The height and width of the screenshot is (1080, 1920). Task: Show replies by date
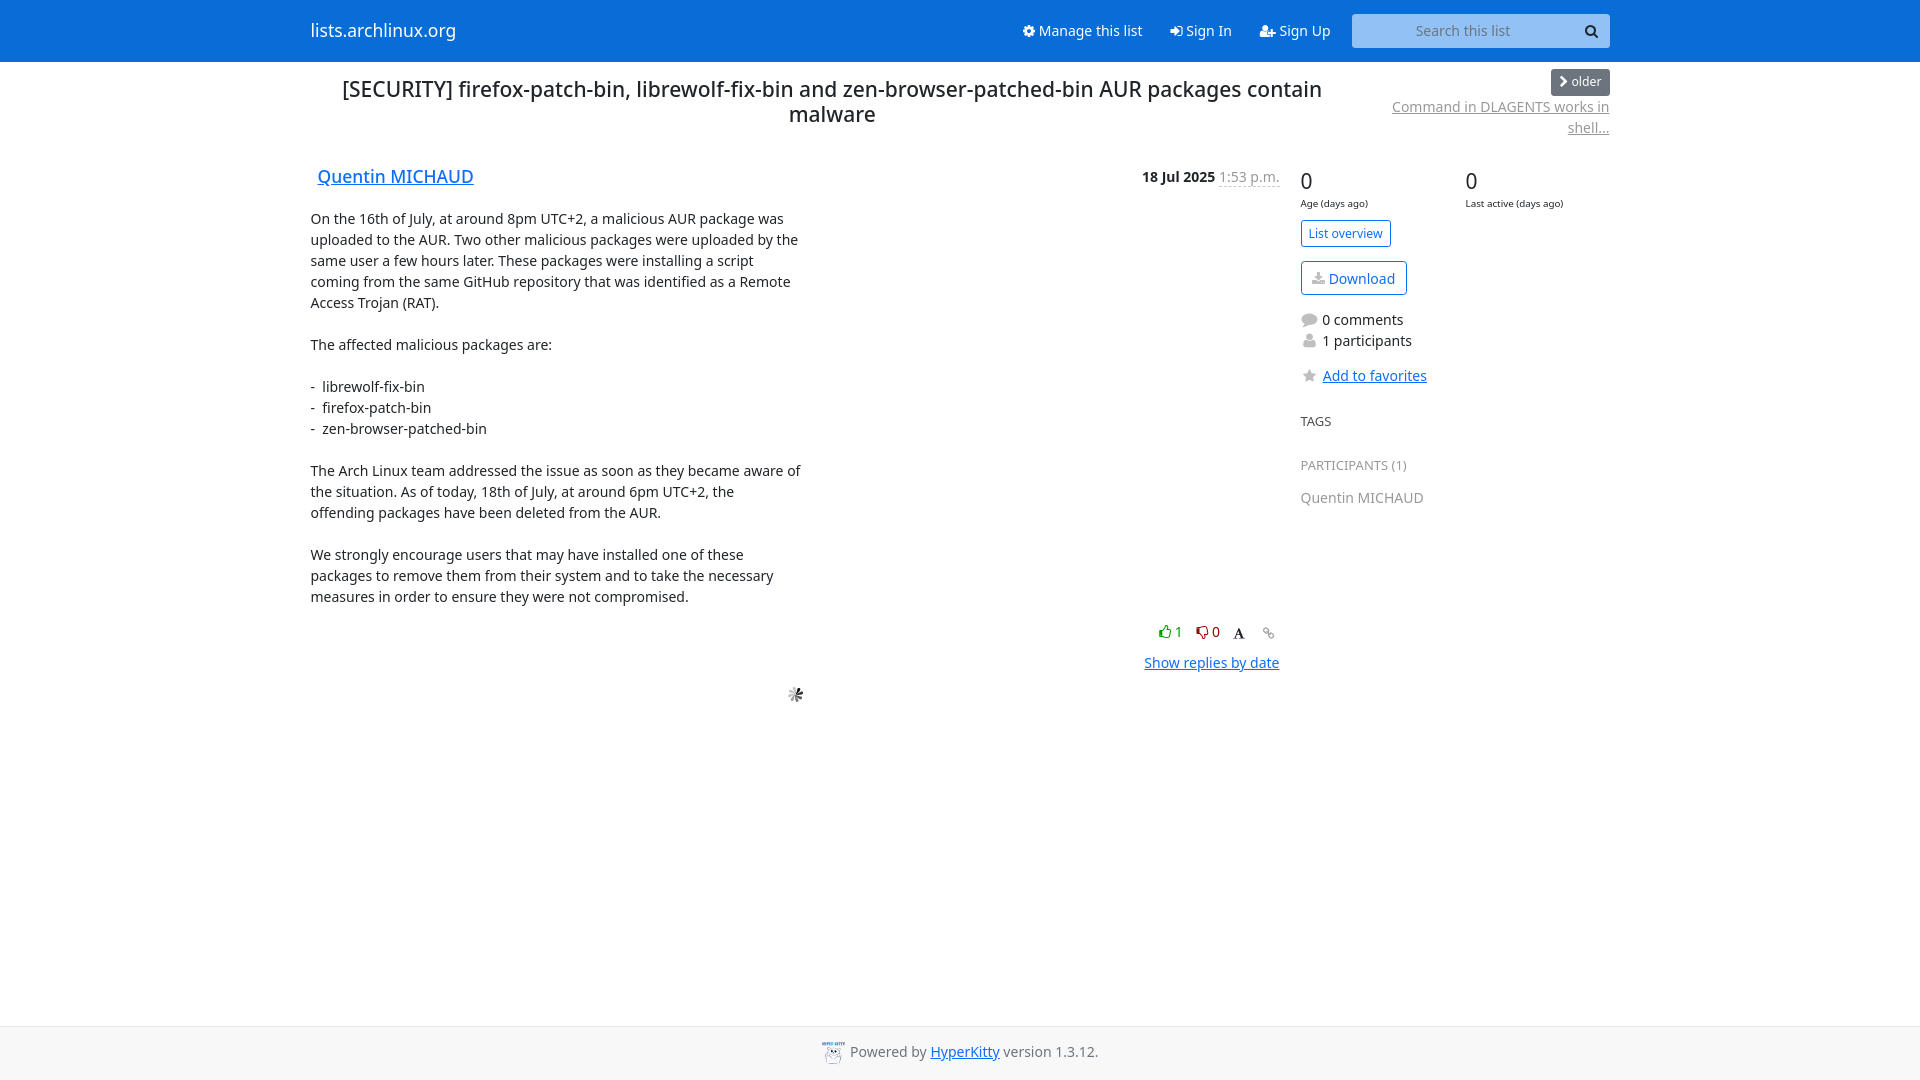pyautogui.click(x=1211, y=663)
